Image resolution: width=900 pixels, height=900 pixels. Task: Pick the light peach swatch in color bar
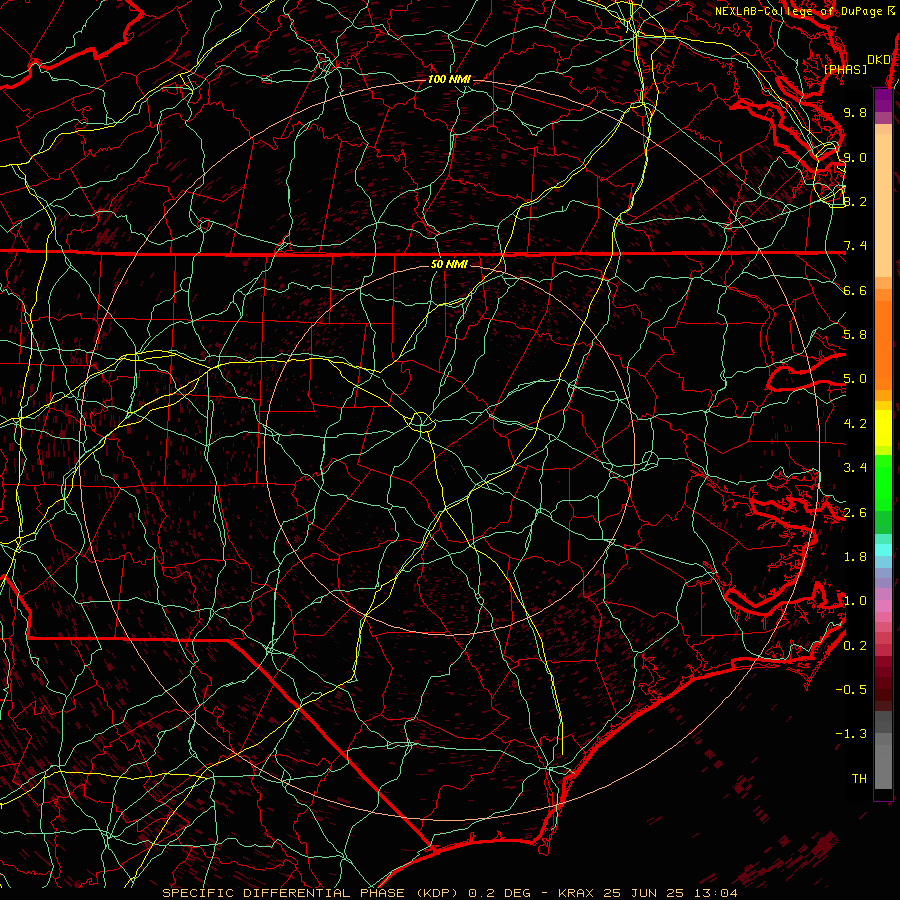(x=883, y=205)
